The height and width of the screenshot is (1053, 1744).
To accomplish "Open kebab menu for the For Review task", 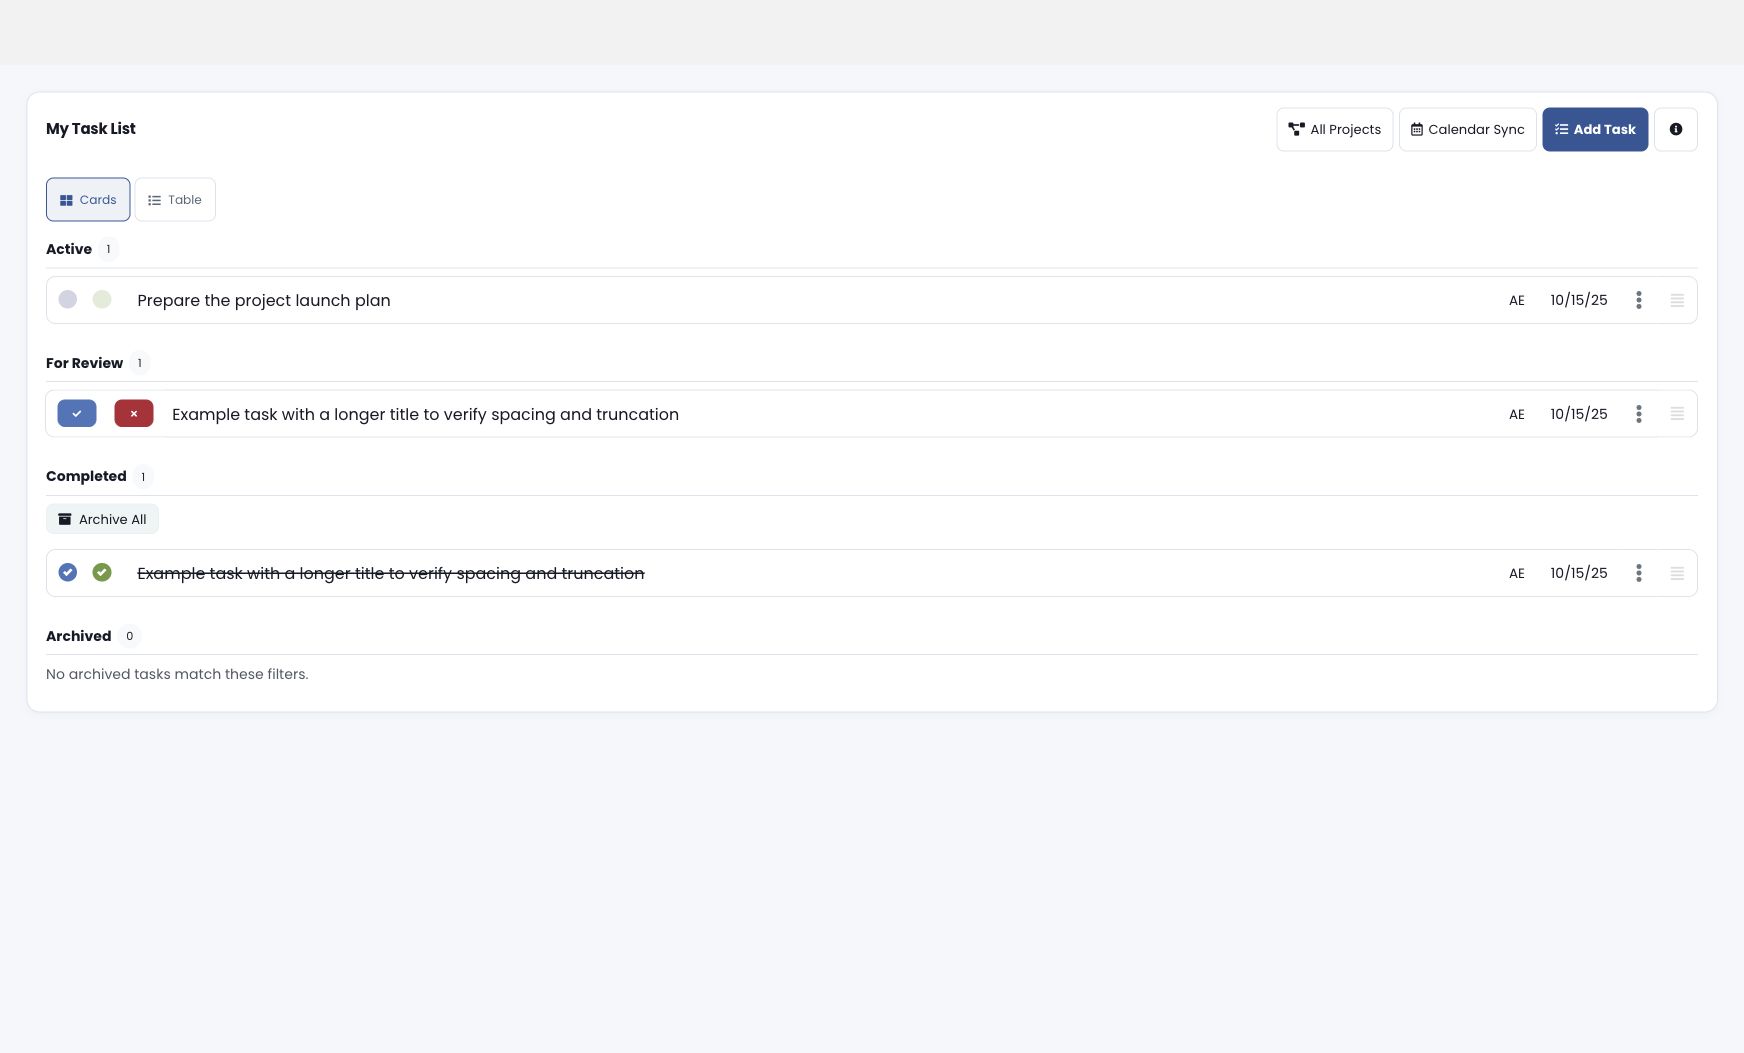I will click(x=1638, y=414).
